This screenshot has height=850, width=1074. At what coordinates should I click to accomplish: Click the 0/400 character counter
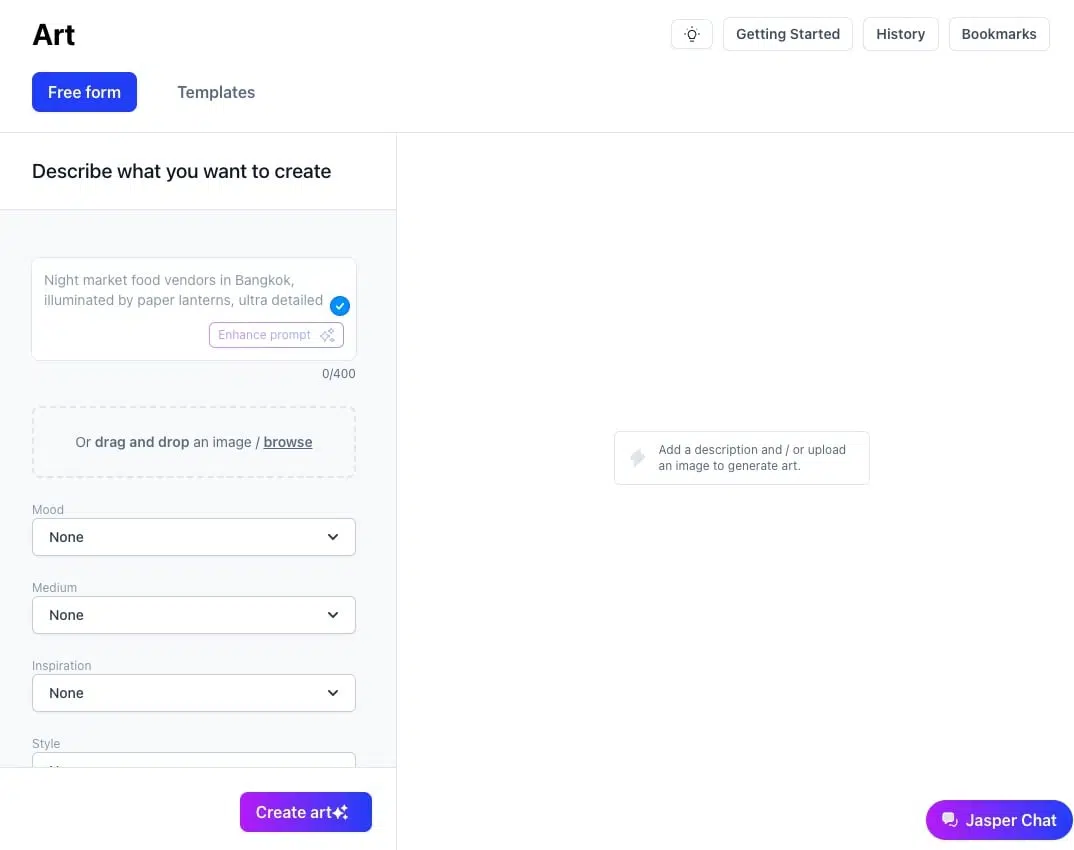pyautogui.click(x=338, y=374)
